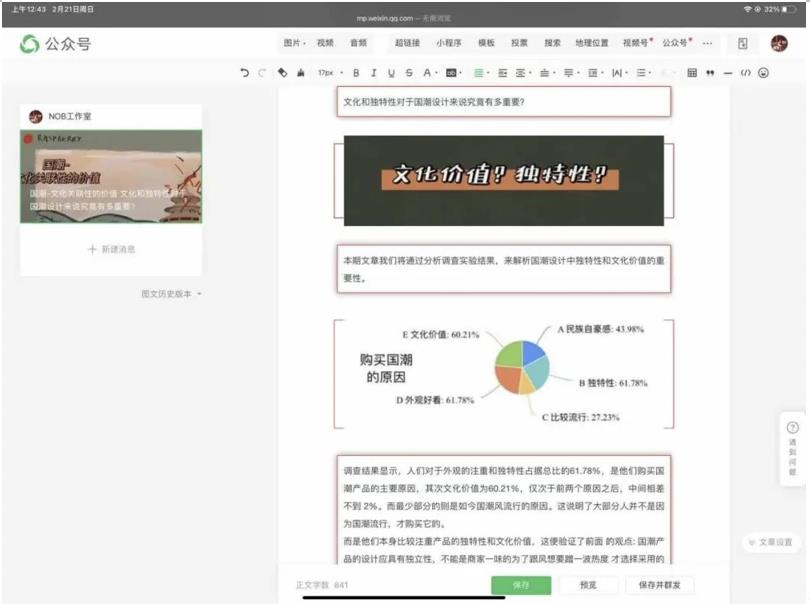Click the indent alignment icon

tap(503, 73)
